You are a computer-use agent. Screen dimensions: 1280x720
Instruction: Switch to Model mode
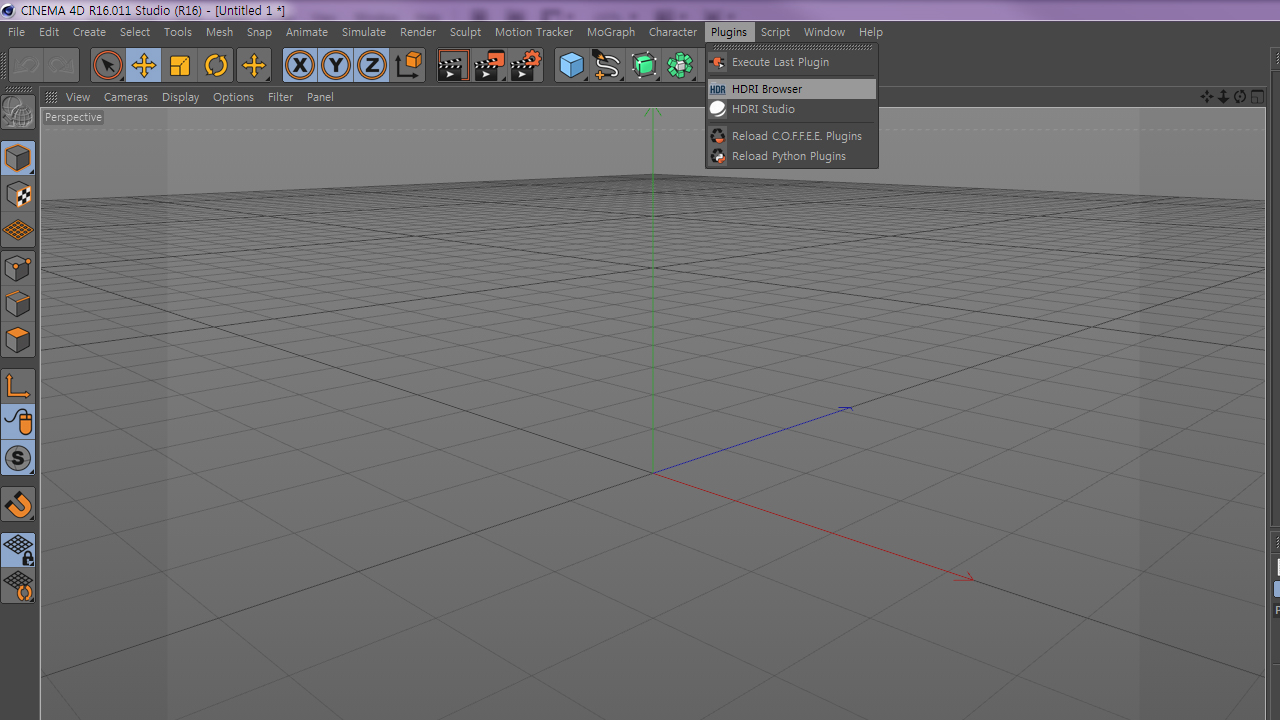[x=18, y=158]
